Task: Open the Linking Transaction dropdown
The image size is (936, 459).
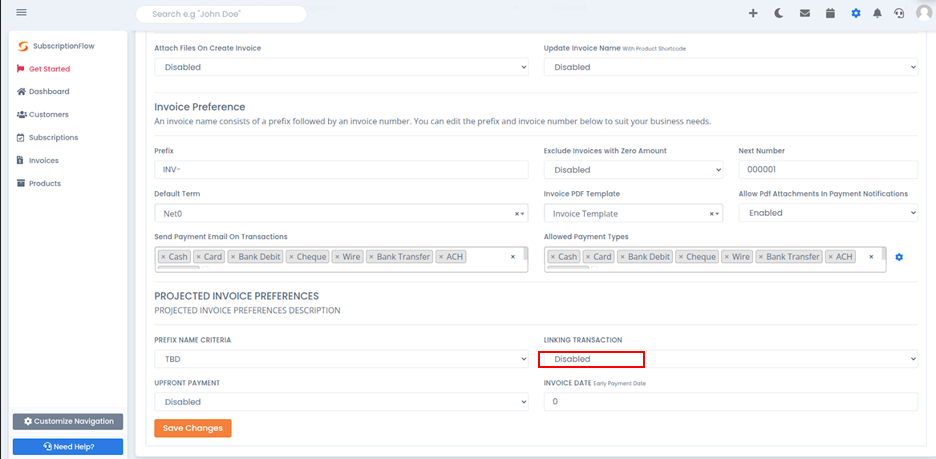Action: click(x=728, y=359)
